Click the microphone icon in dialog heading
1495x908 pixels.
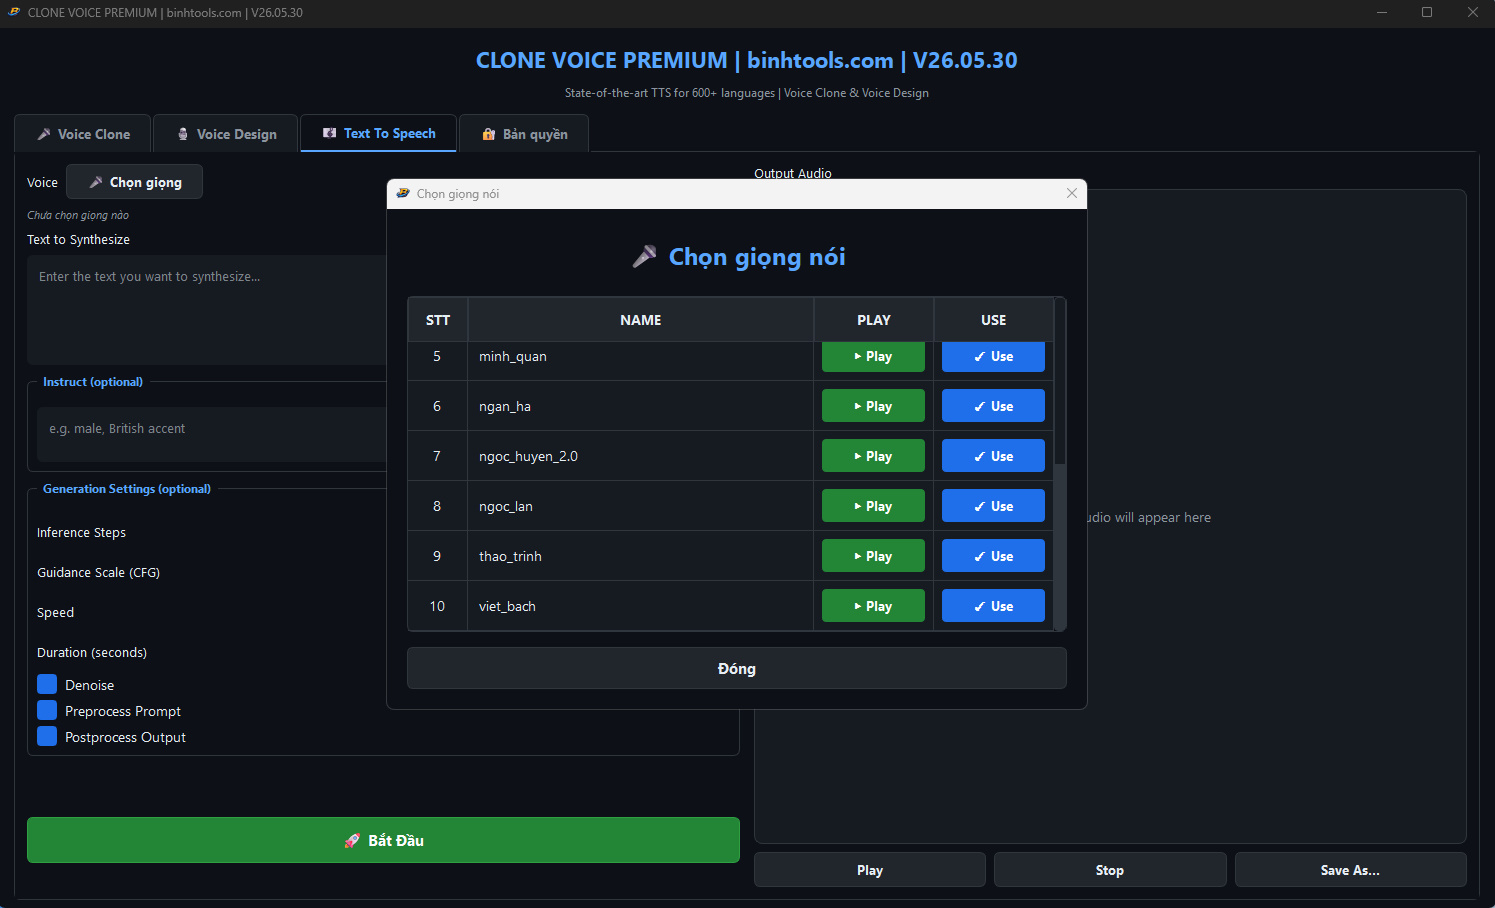point(645,257)
